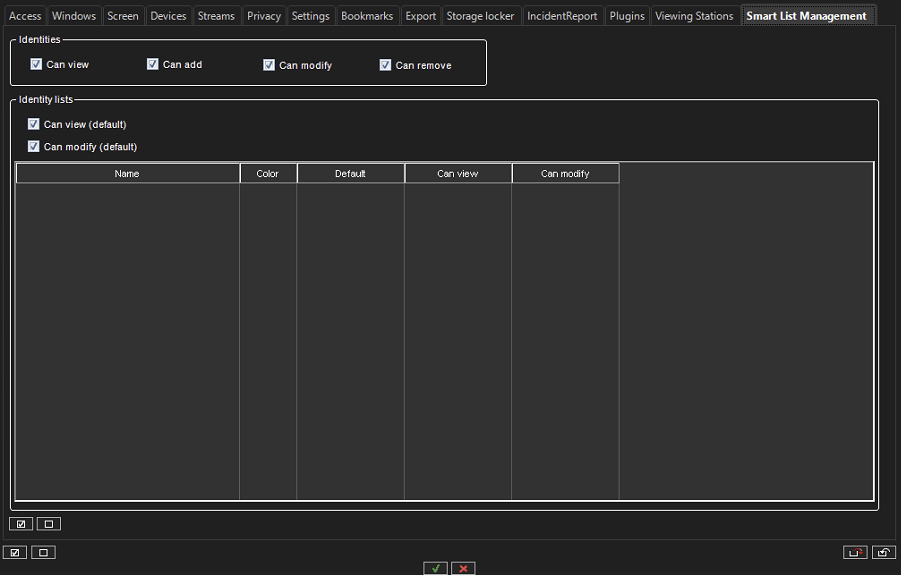Click check-all icon in the dialog footer row
This screenshot has height=575, width=901.
click(15, 553)
